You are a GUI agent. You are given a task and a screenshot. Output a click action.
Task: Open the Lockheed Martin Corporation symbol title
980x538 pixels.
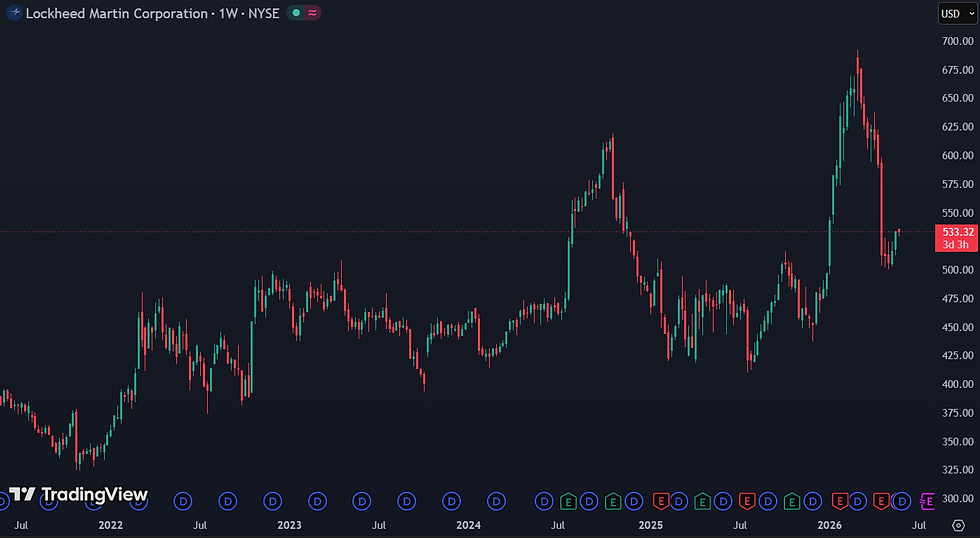point(116,13)
